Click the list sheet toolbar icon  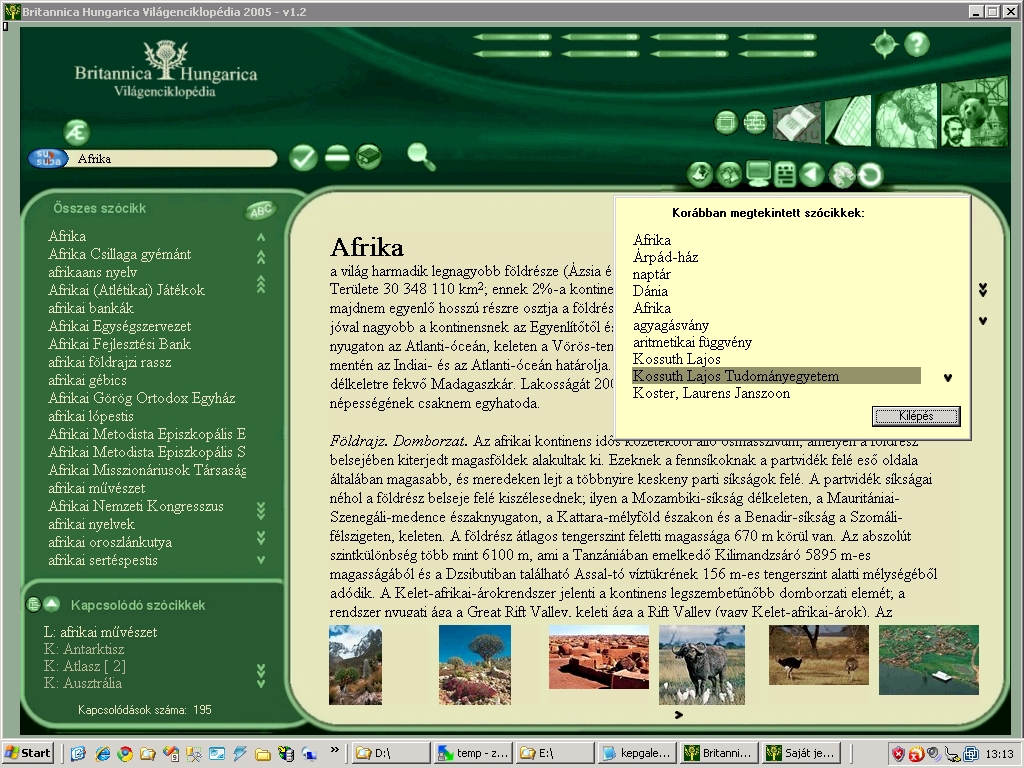785,174
